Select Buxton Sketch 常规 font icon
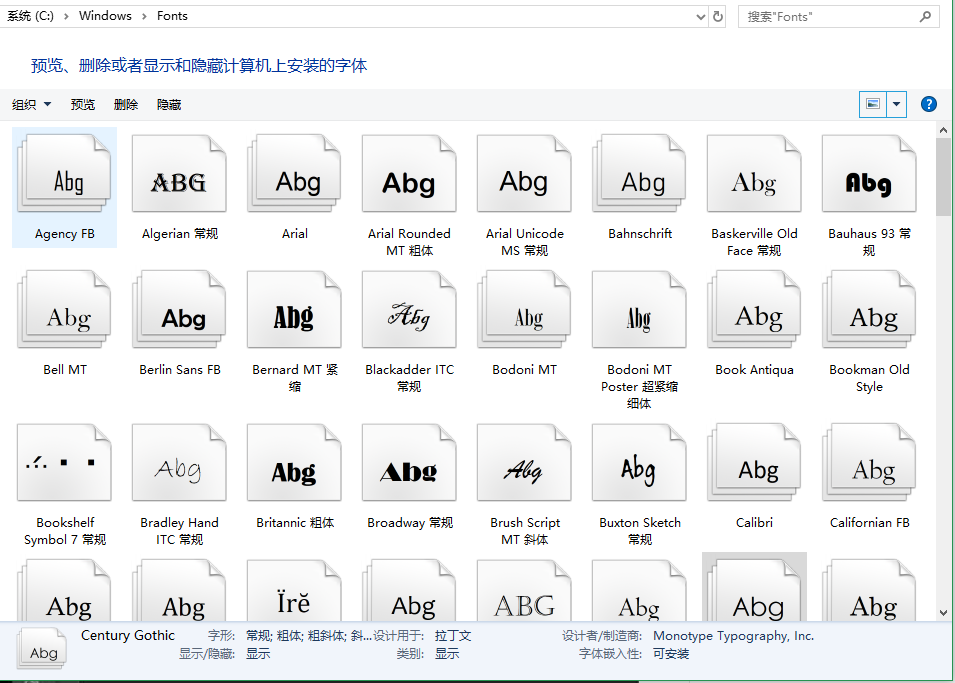This screenshot has width=955, height=683. tap(640, 462)
